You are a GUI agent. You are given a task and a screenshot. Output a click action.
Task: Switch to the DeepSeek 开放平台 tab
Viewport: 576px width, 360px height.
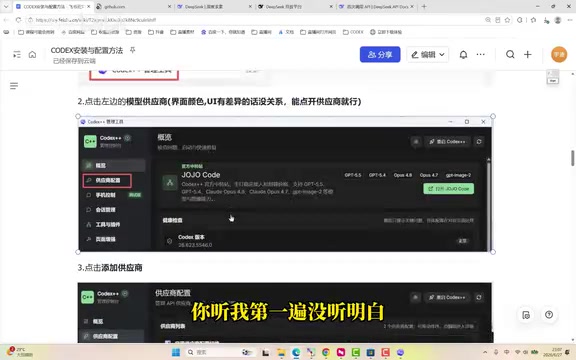296,7
